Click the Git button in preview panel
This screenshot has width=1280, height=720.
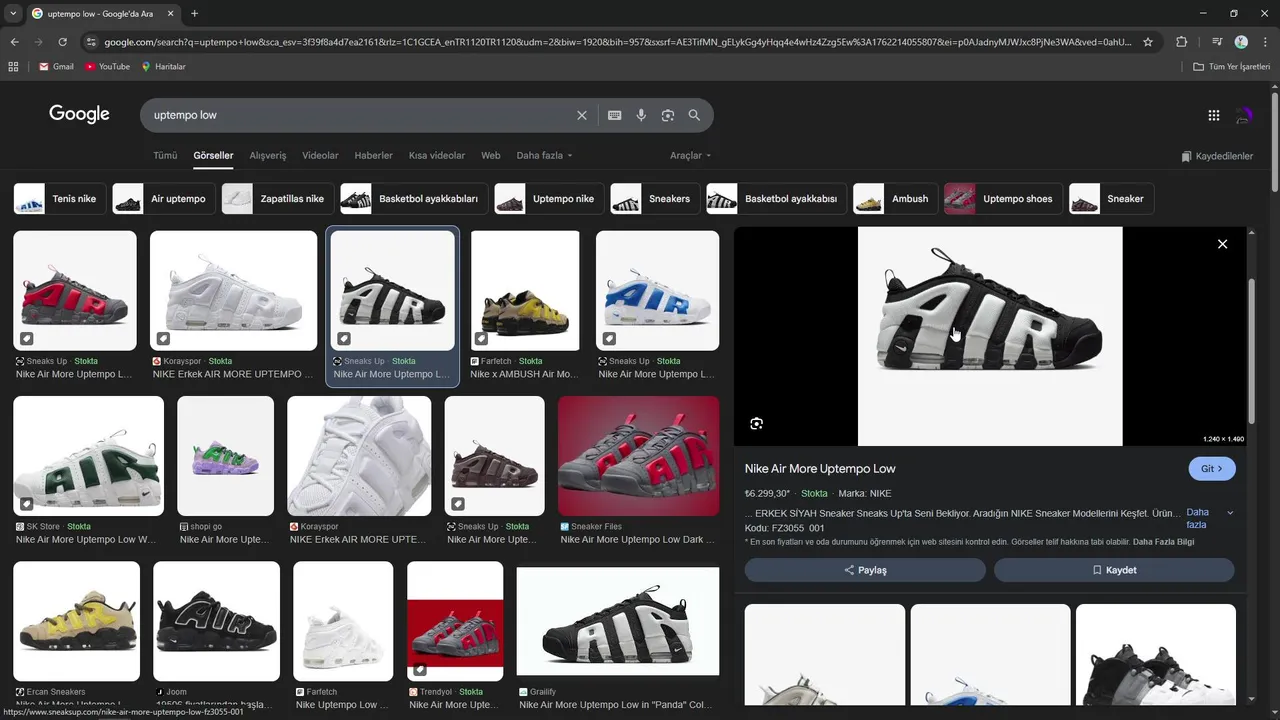click(x=1212, y=469)
